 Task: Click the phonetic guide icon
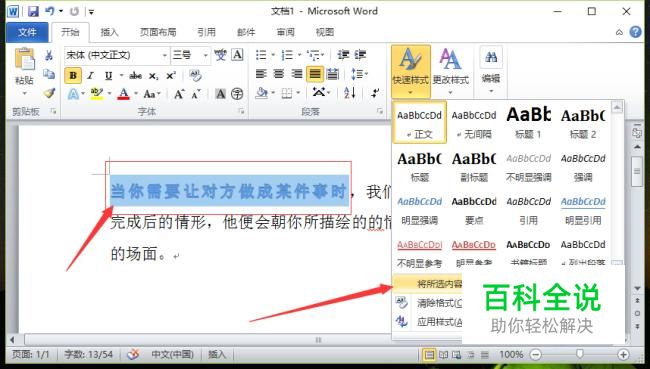click(220, 55)
